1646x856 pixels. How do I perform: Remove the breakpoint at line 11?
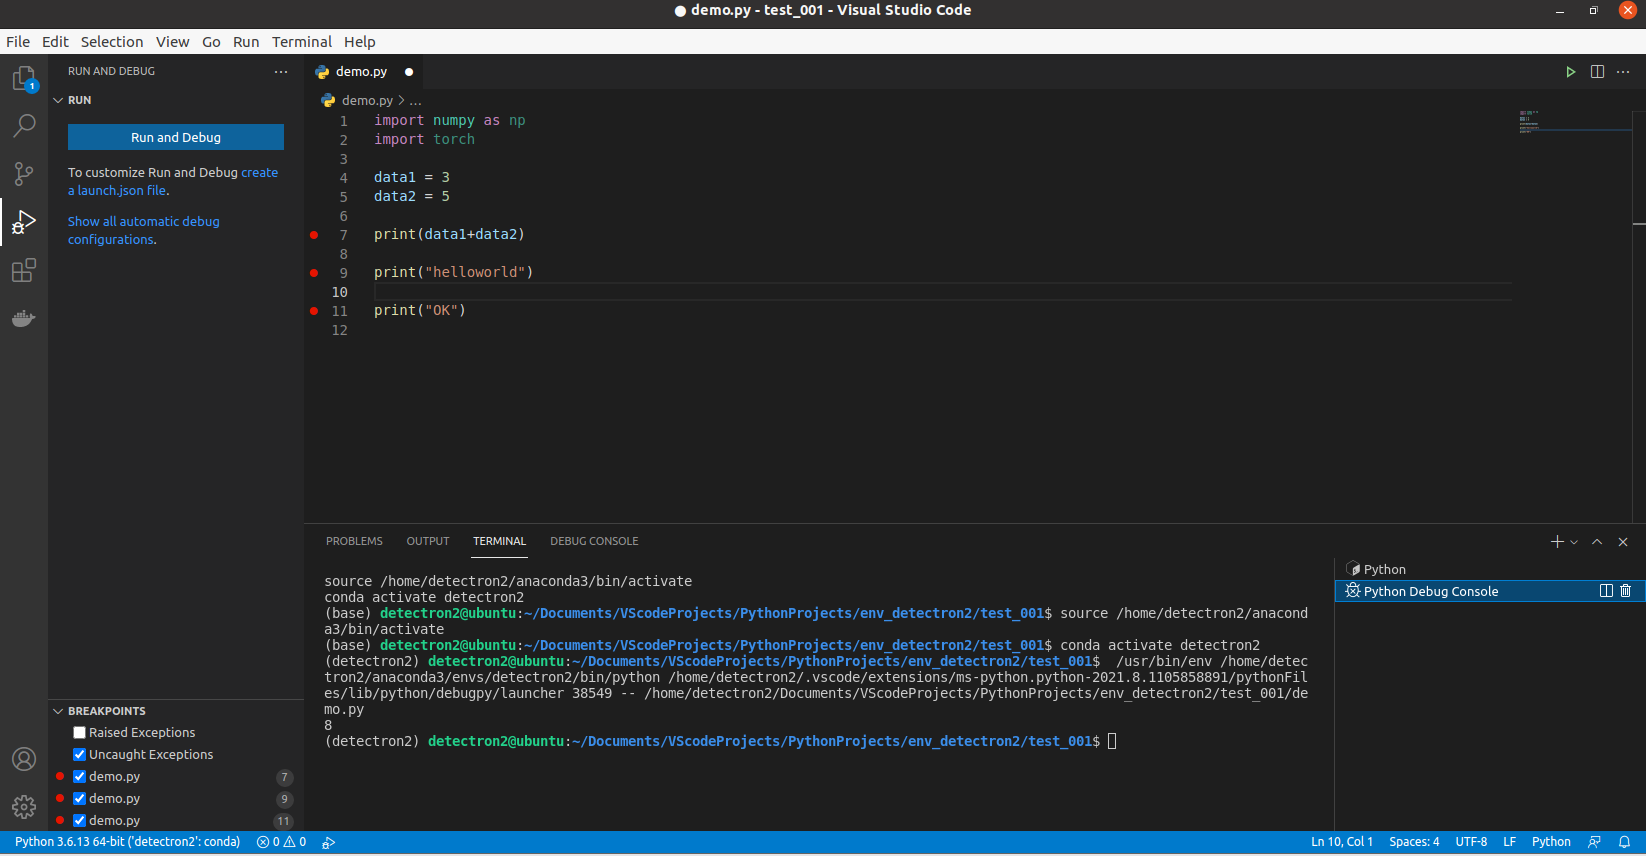[314, 311]
